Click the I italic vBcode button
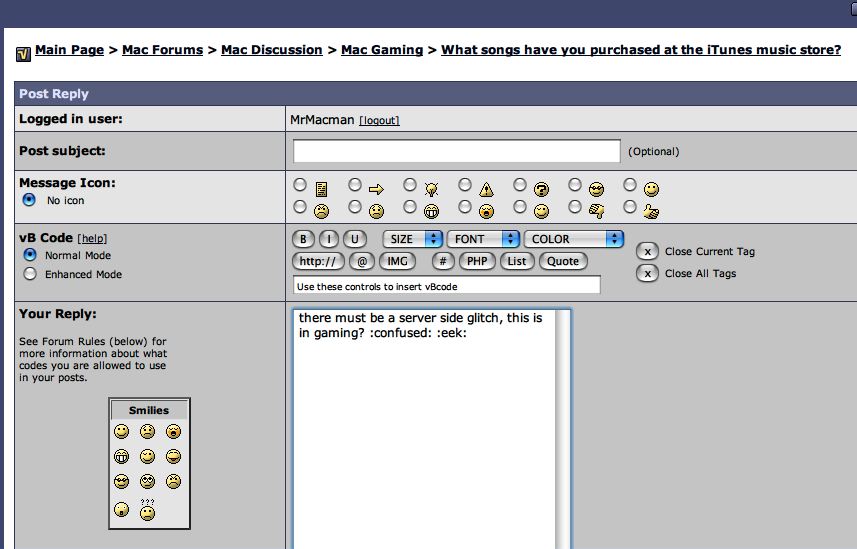 [x=328, y=239]
